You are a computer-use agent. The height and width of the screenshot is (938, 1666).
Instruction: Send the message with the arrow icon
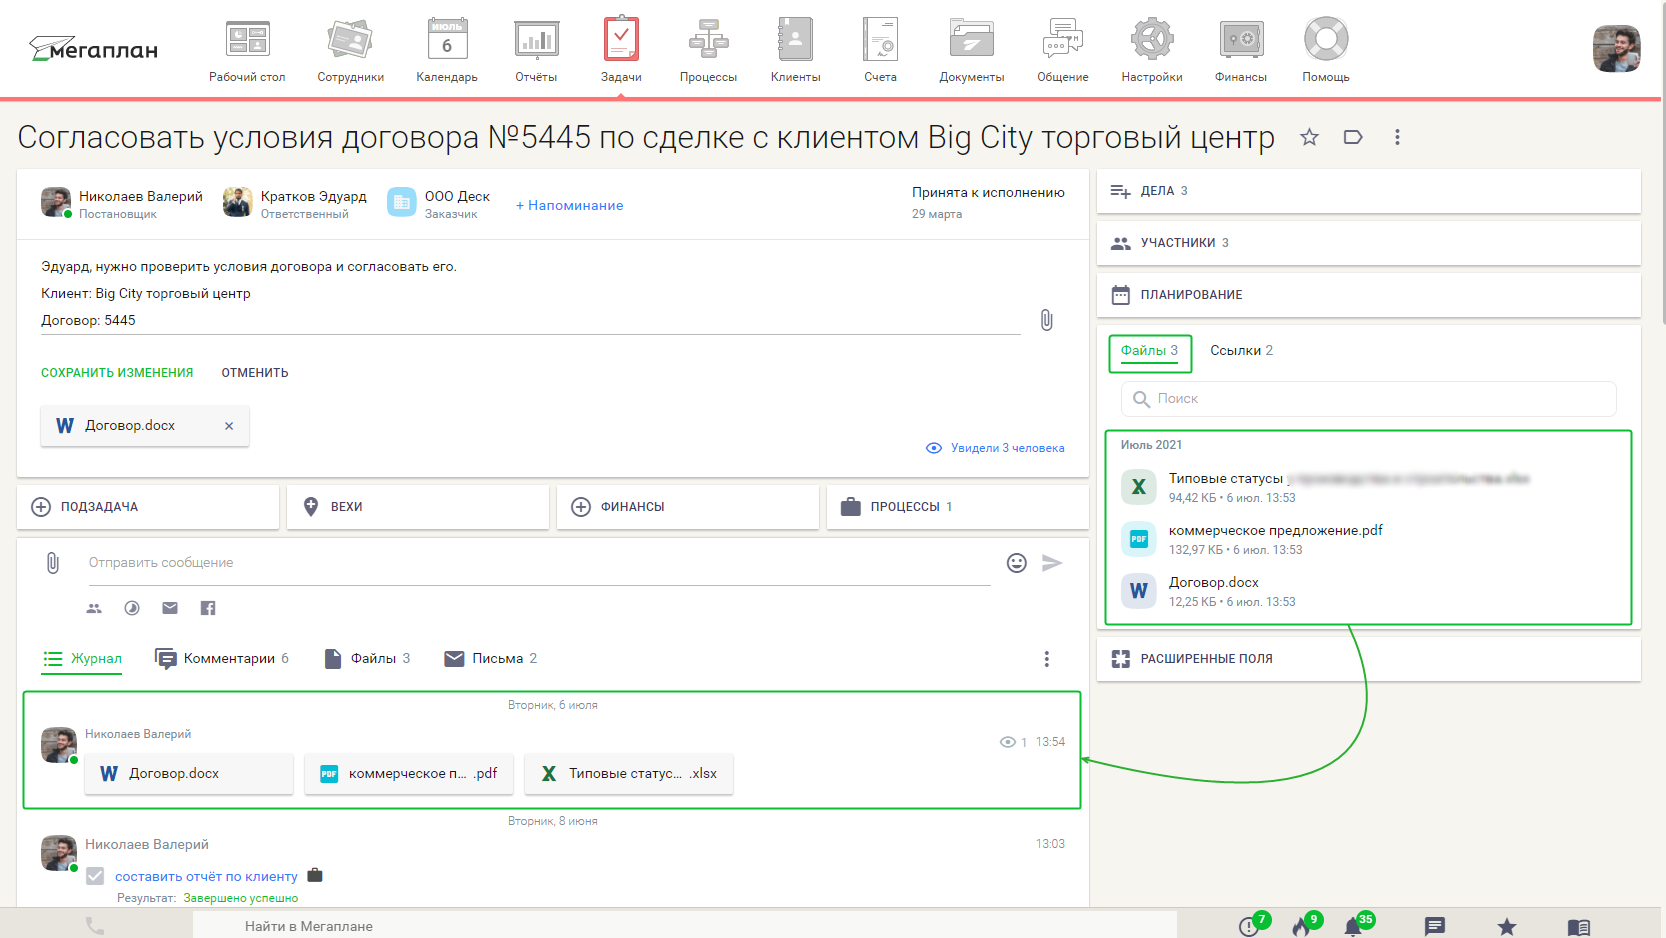(1052, 563)
